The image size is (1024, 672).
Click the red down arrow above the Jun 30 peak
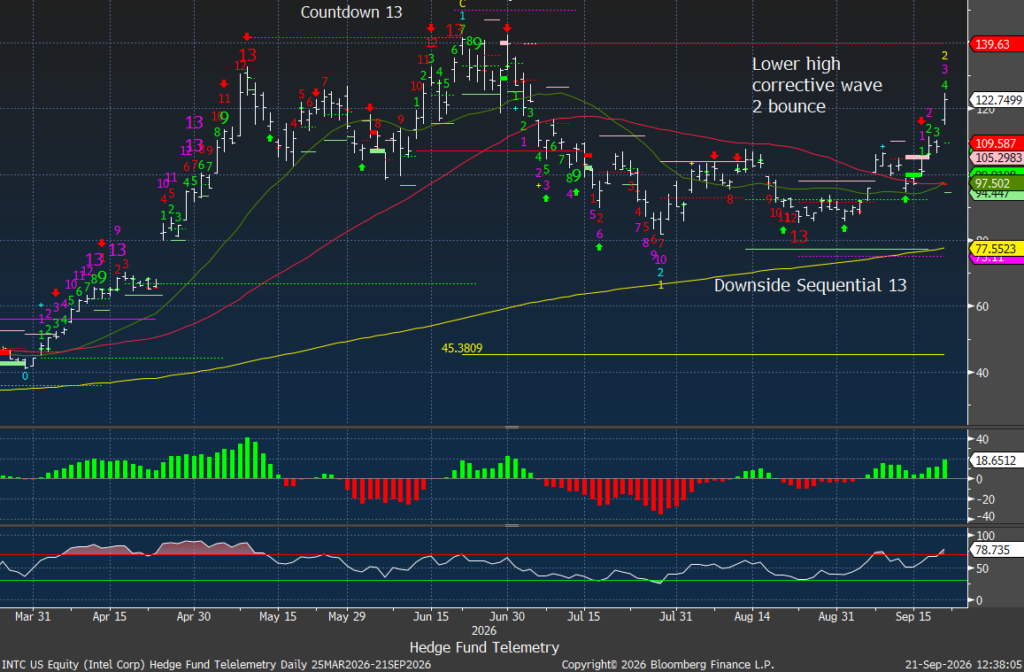click(x=507, y=28)
